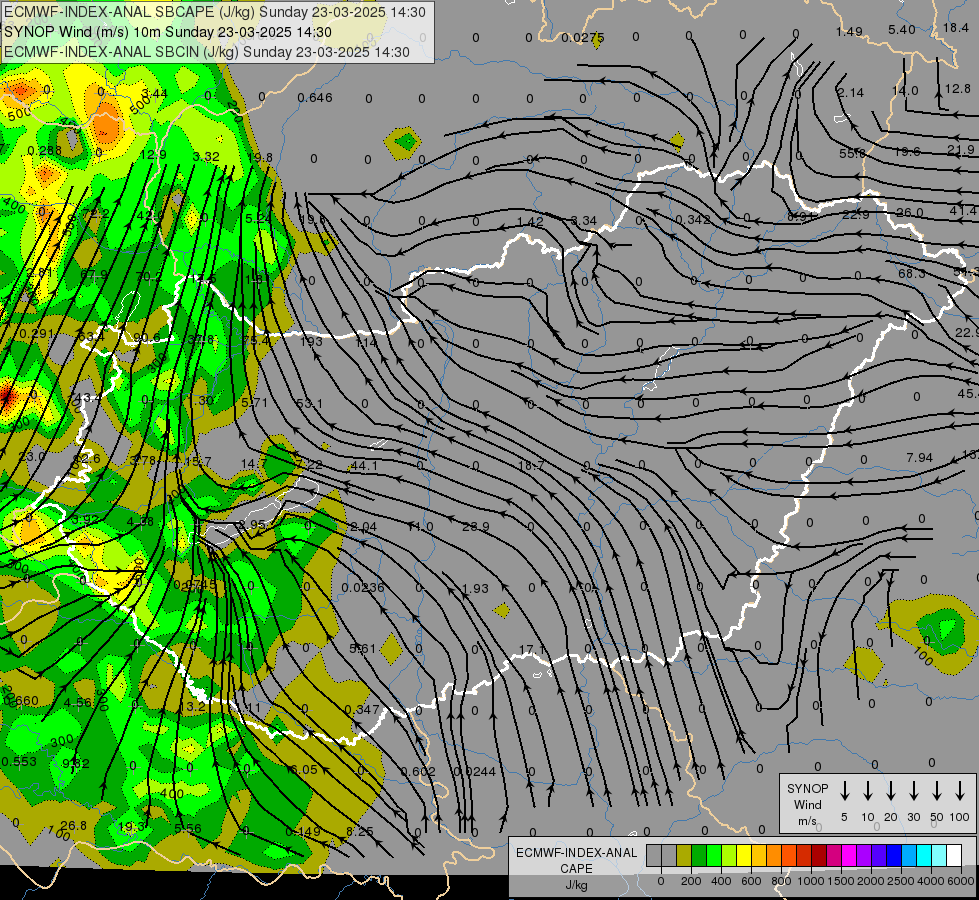Click the '1000' tick label on CAPE scale

(x=810, y=881)
